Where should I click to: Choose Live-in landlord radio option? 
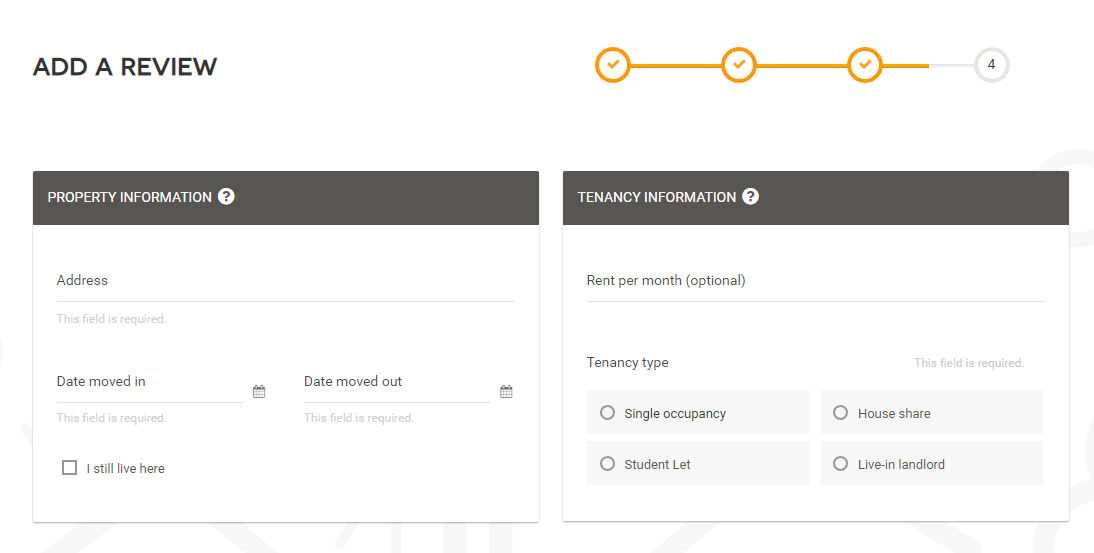coord(840,464)
